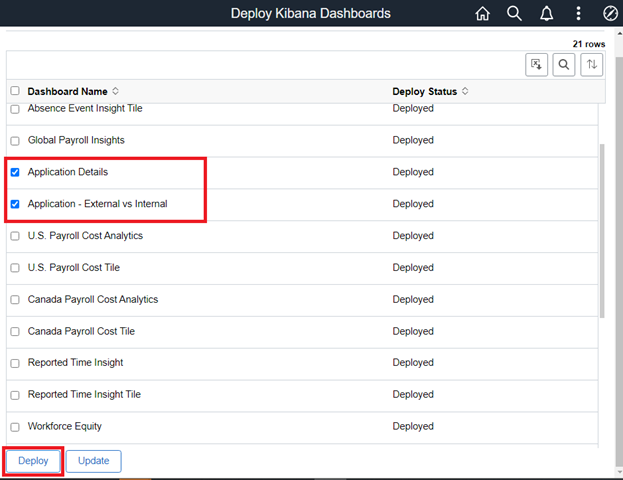623x480 pixels.
Task: Toggle the select-all header checkbox
Action: pyautogui.click(x=15, y=91)
